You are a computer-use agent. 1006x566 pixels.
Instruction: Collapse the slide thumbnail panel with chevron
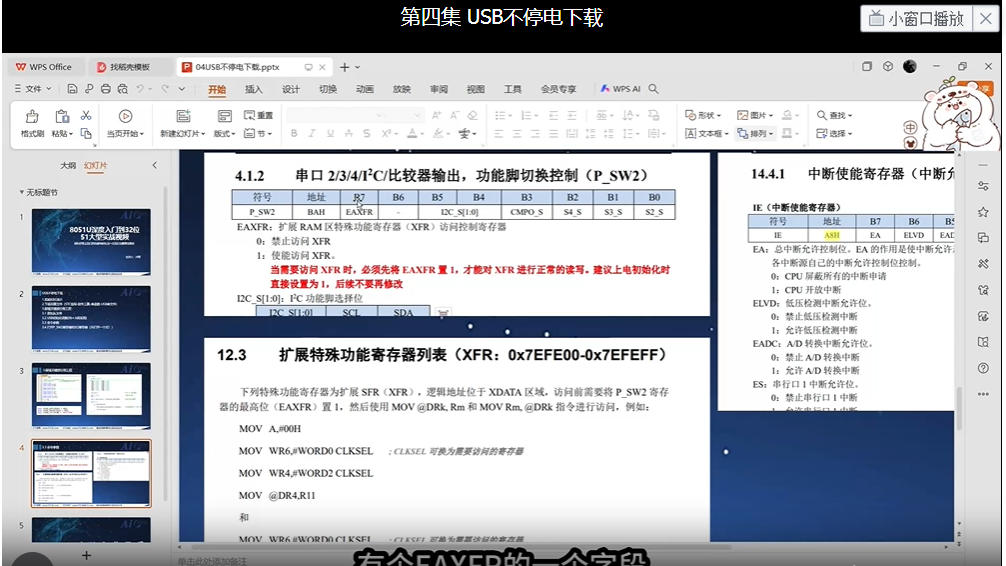pyautogui.click(x=155, y=165)
